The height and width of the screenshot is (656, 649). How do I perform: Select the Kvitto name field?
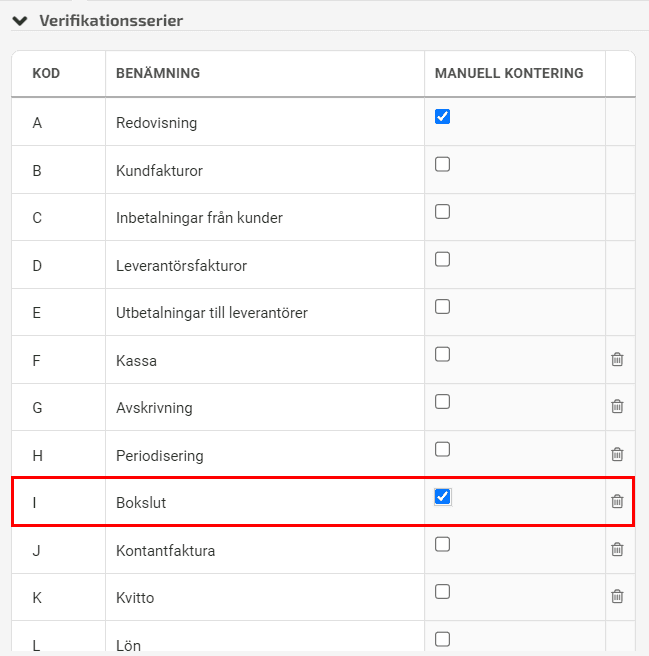265,597
